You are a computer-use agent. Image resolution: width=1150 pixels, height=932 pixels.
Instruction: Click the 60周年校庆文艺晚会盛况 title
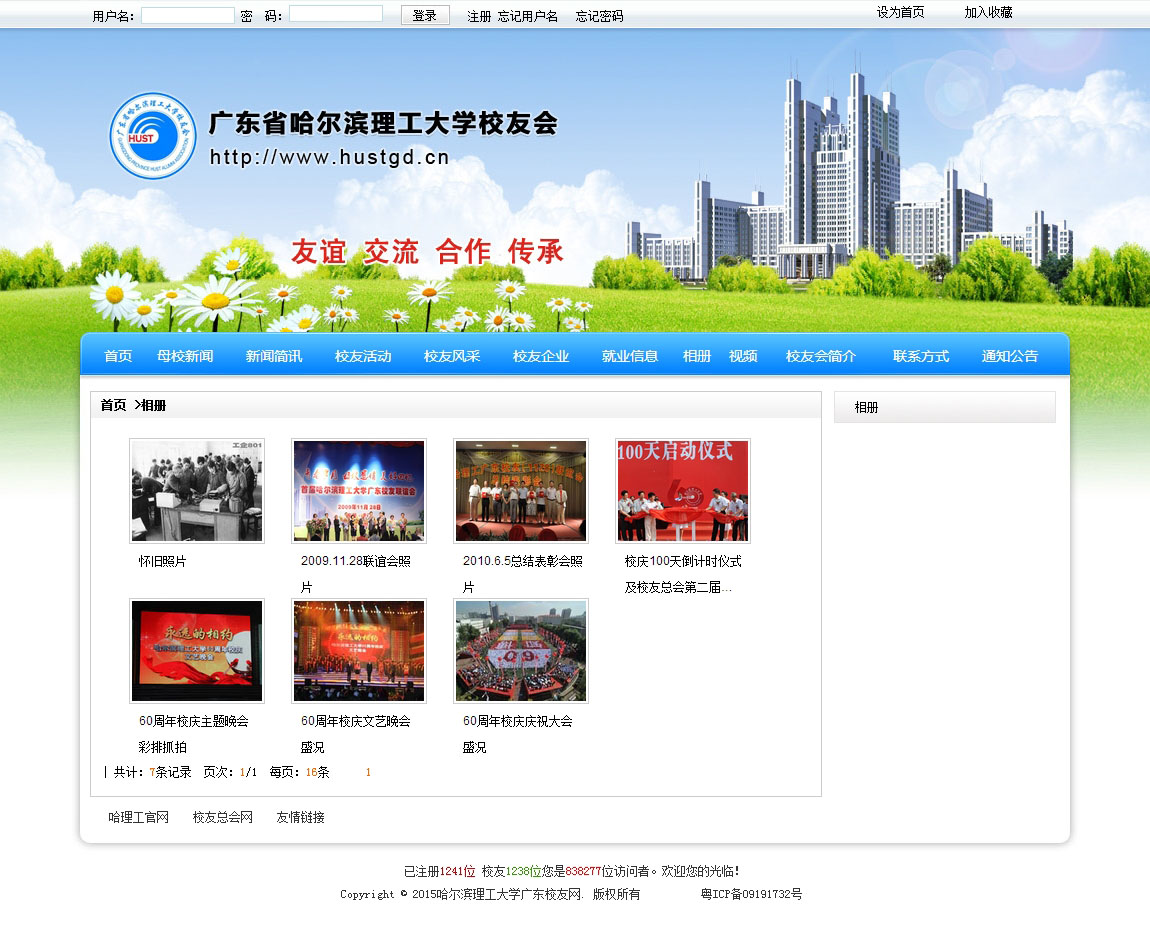356,734
